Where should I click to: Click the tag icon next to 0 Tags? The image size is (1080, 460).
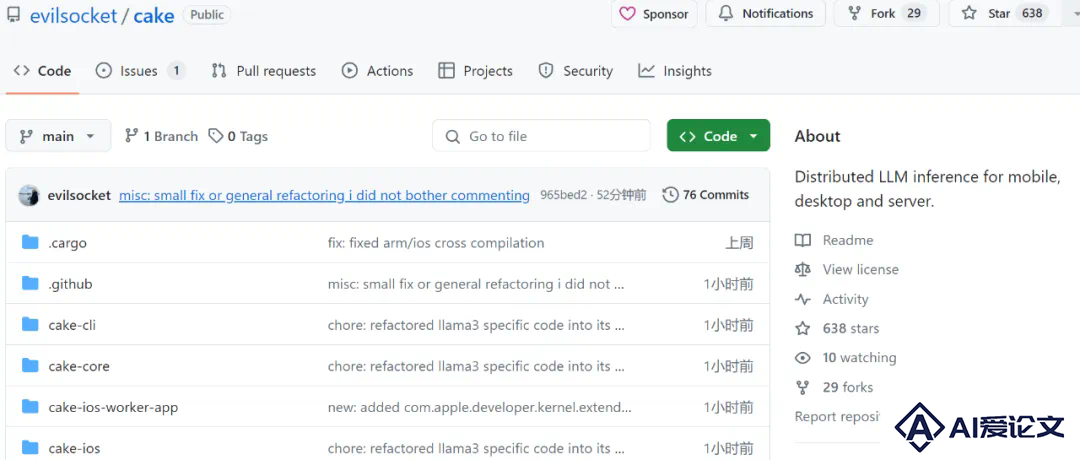(216, 136)
